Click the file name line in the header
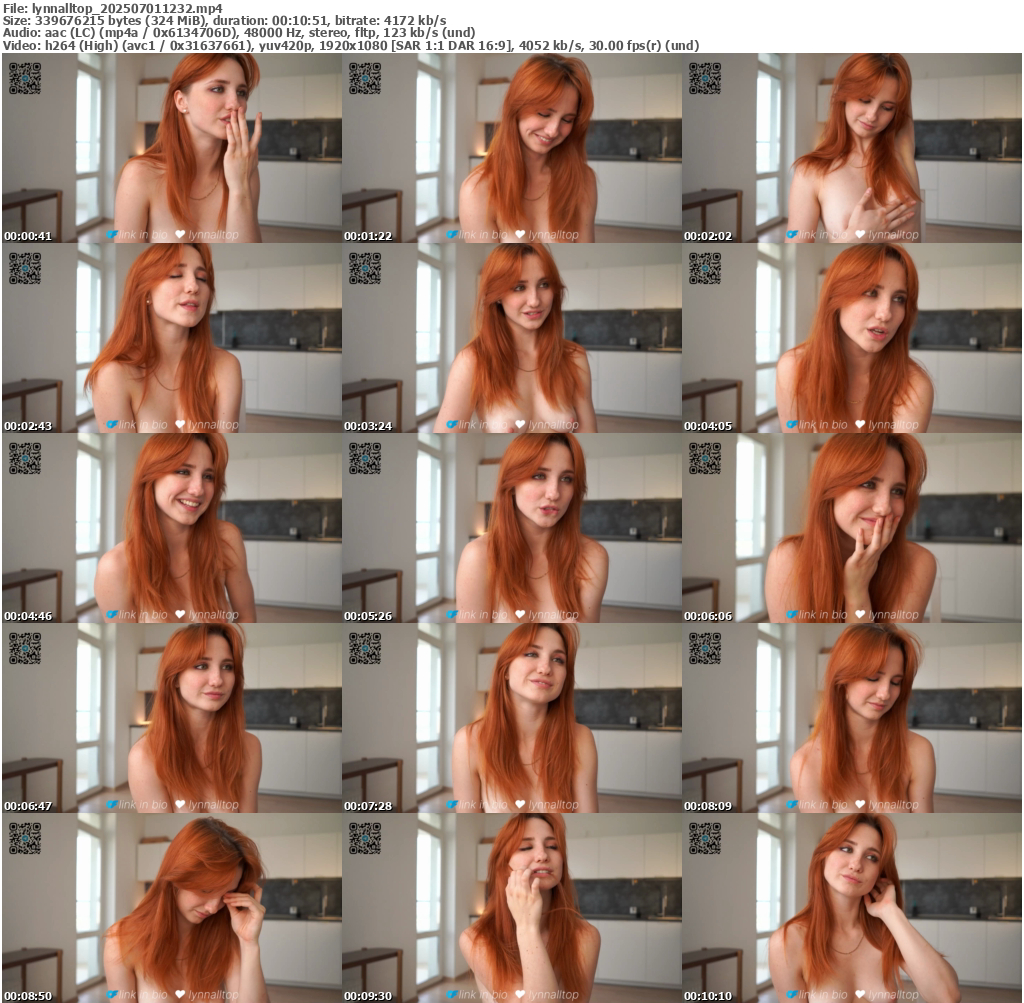 pos(112,8)
